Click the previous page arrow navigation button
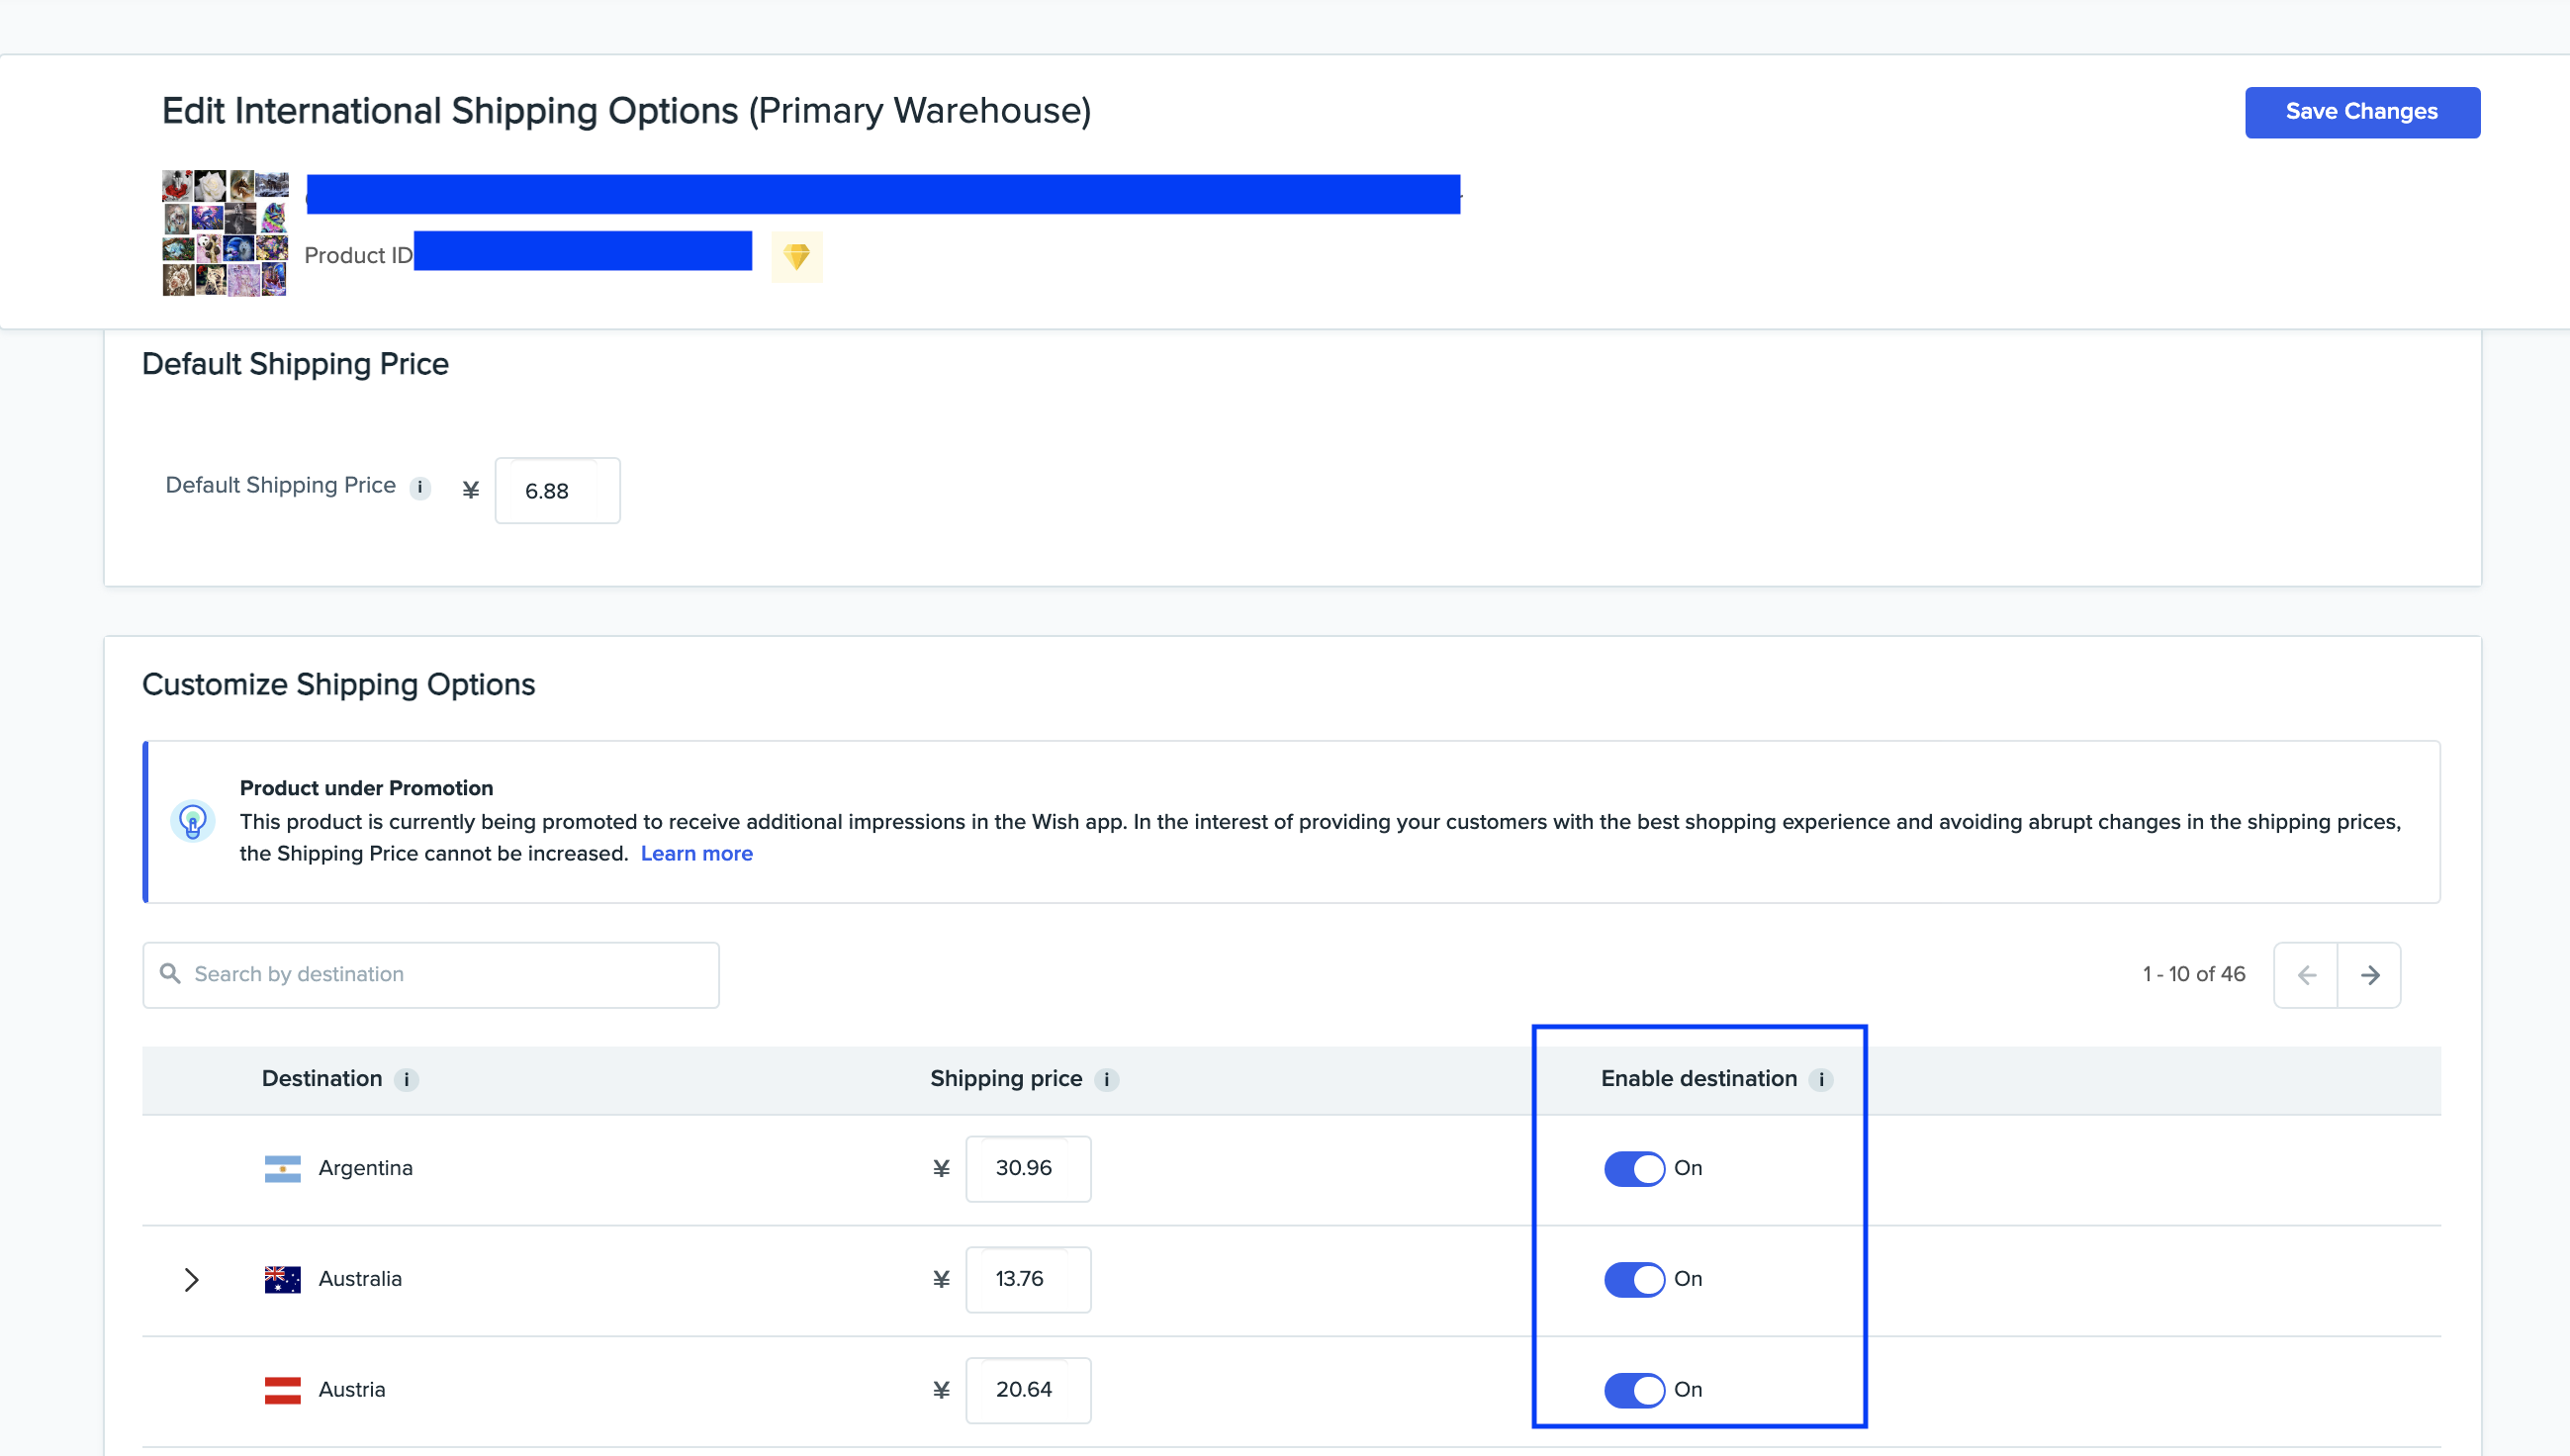 (2307, 974)
